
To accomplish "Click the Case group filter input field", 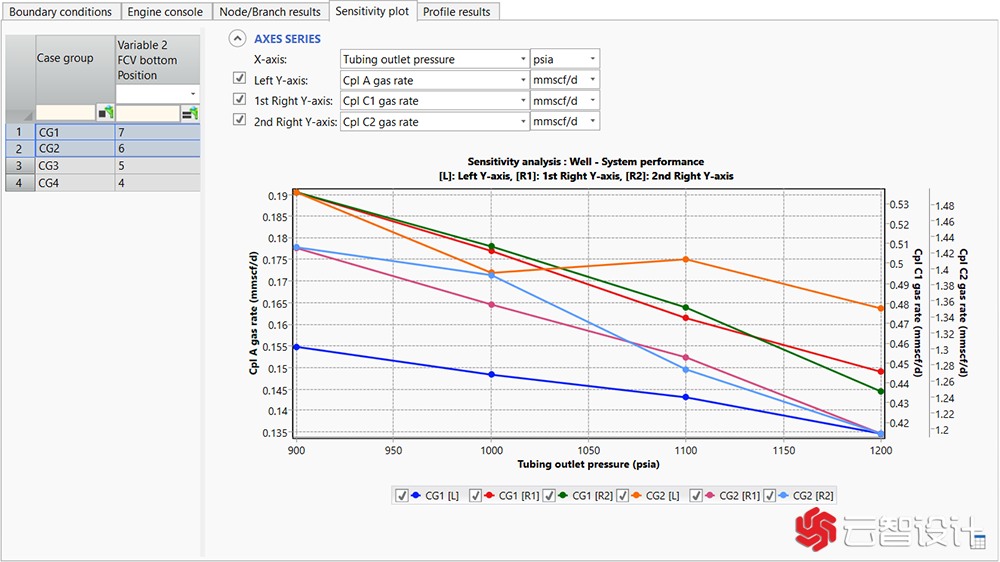I will click(66, 113).
